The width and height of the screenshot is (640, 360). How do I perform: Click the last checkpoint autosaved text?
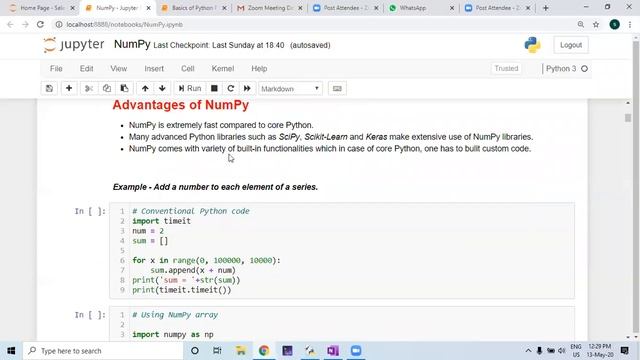click(x=242, y=45)
